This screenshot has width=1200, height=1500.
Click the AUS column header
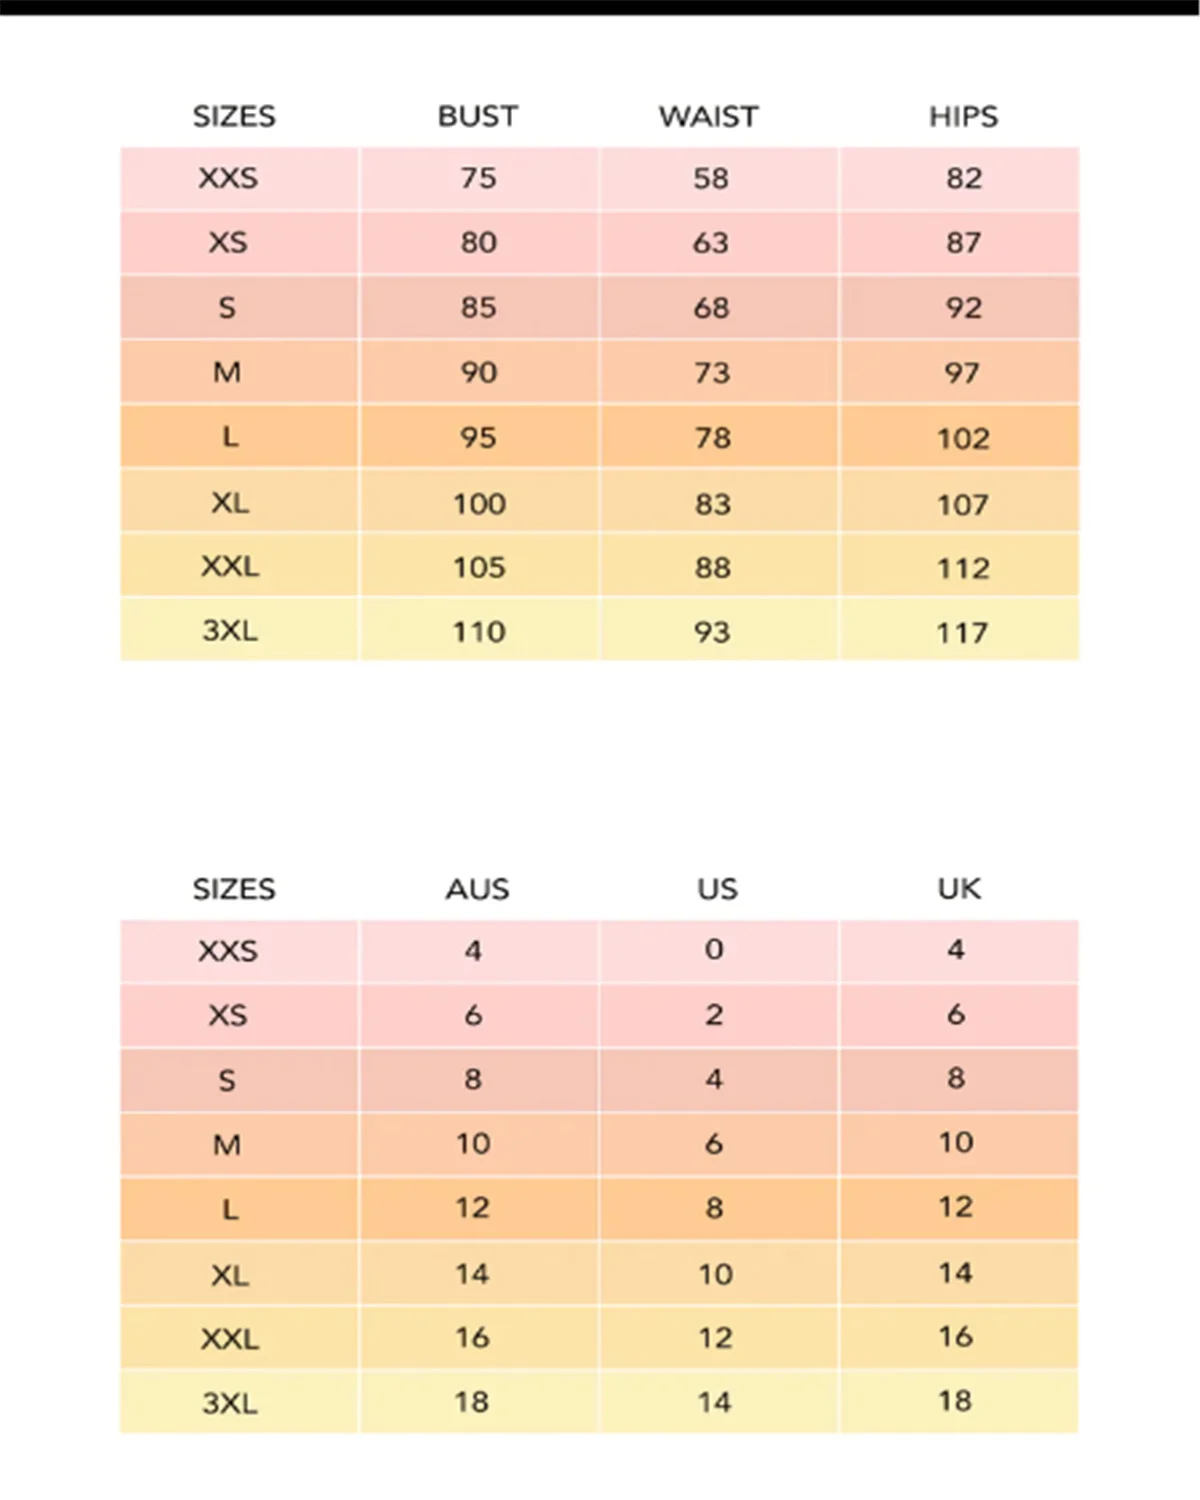pos(477,889)
